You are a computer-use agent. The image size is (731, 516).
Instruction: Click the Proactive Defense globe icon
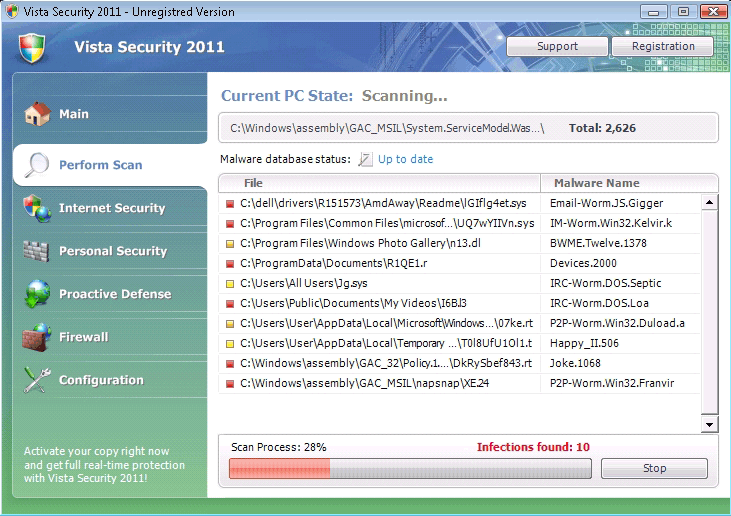click(x=37, y=294)
